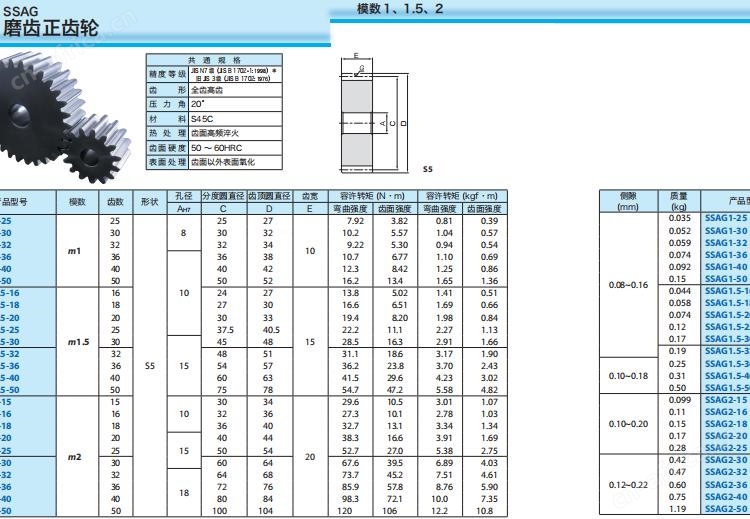This screenshot has height=519, width=750.
Task: Open the SSAG1-36 product link
Action: click(725, 254)
